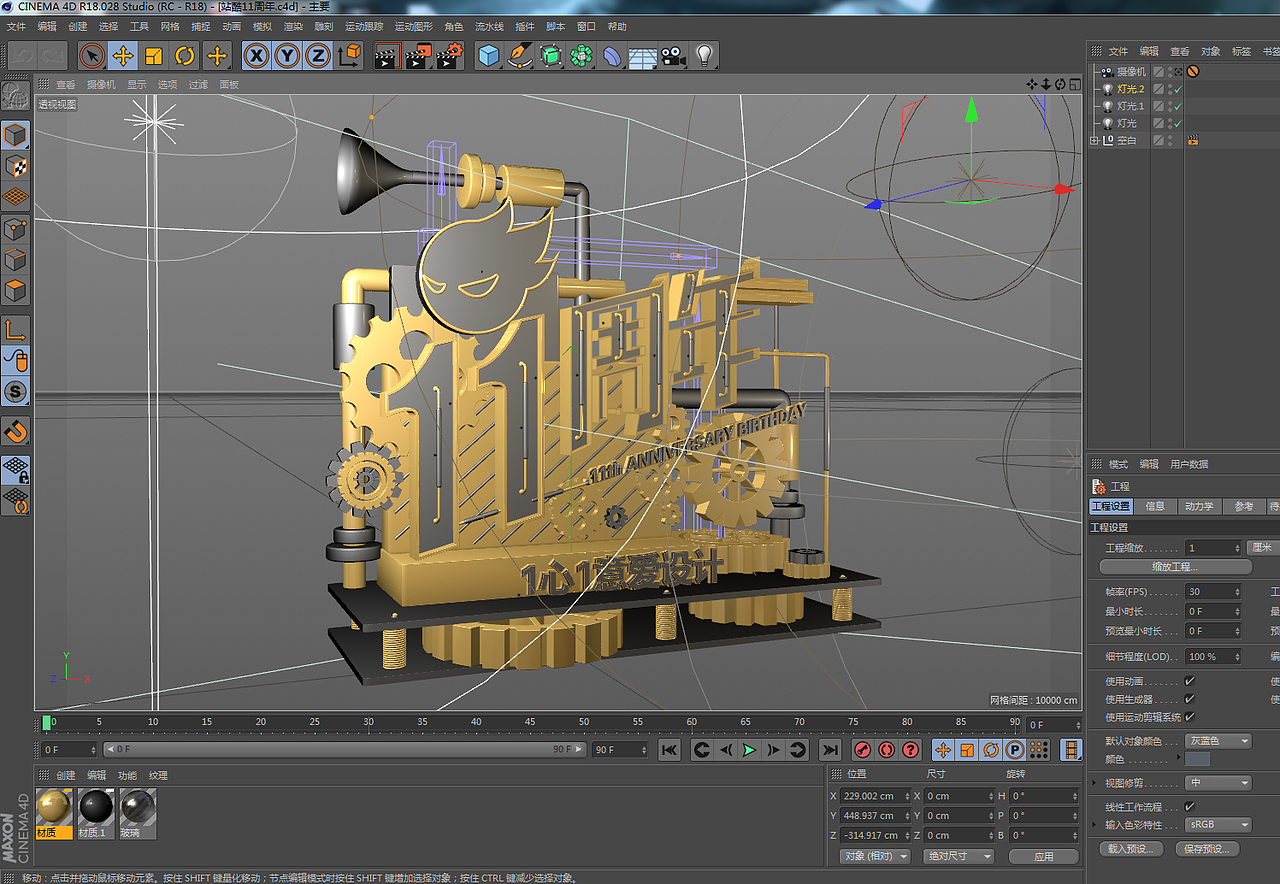This screenshot has width=1280, height=884.
Task: Open the array modeling objects icon
Action: tap(581, 56)
